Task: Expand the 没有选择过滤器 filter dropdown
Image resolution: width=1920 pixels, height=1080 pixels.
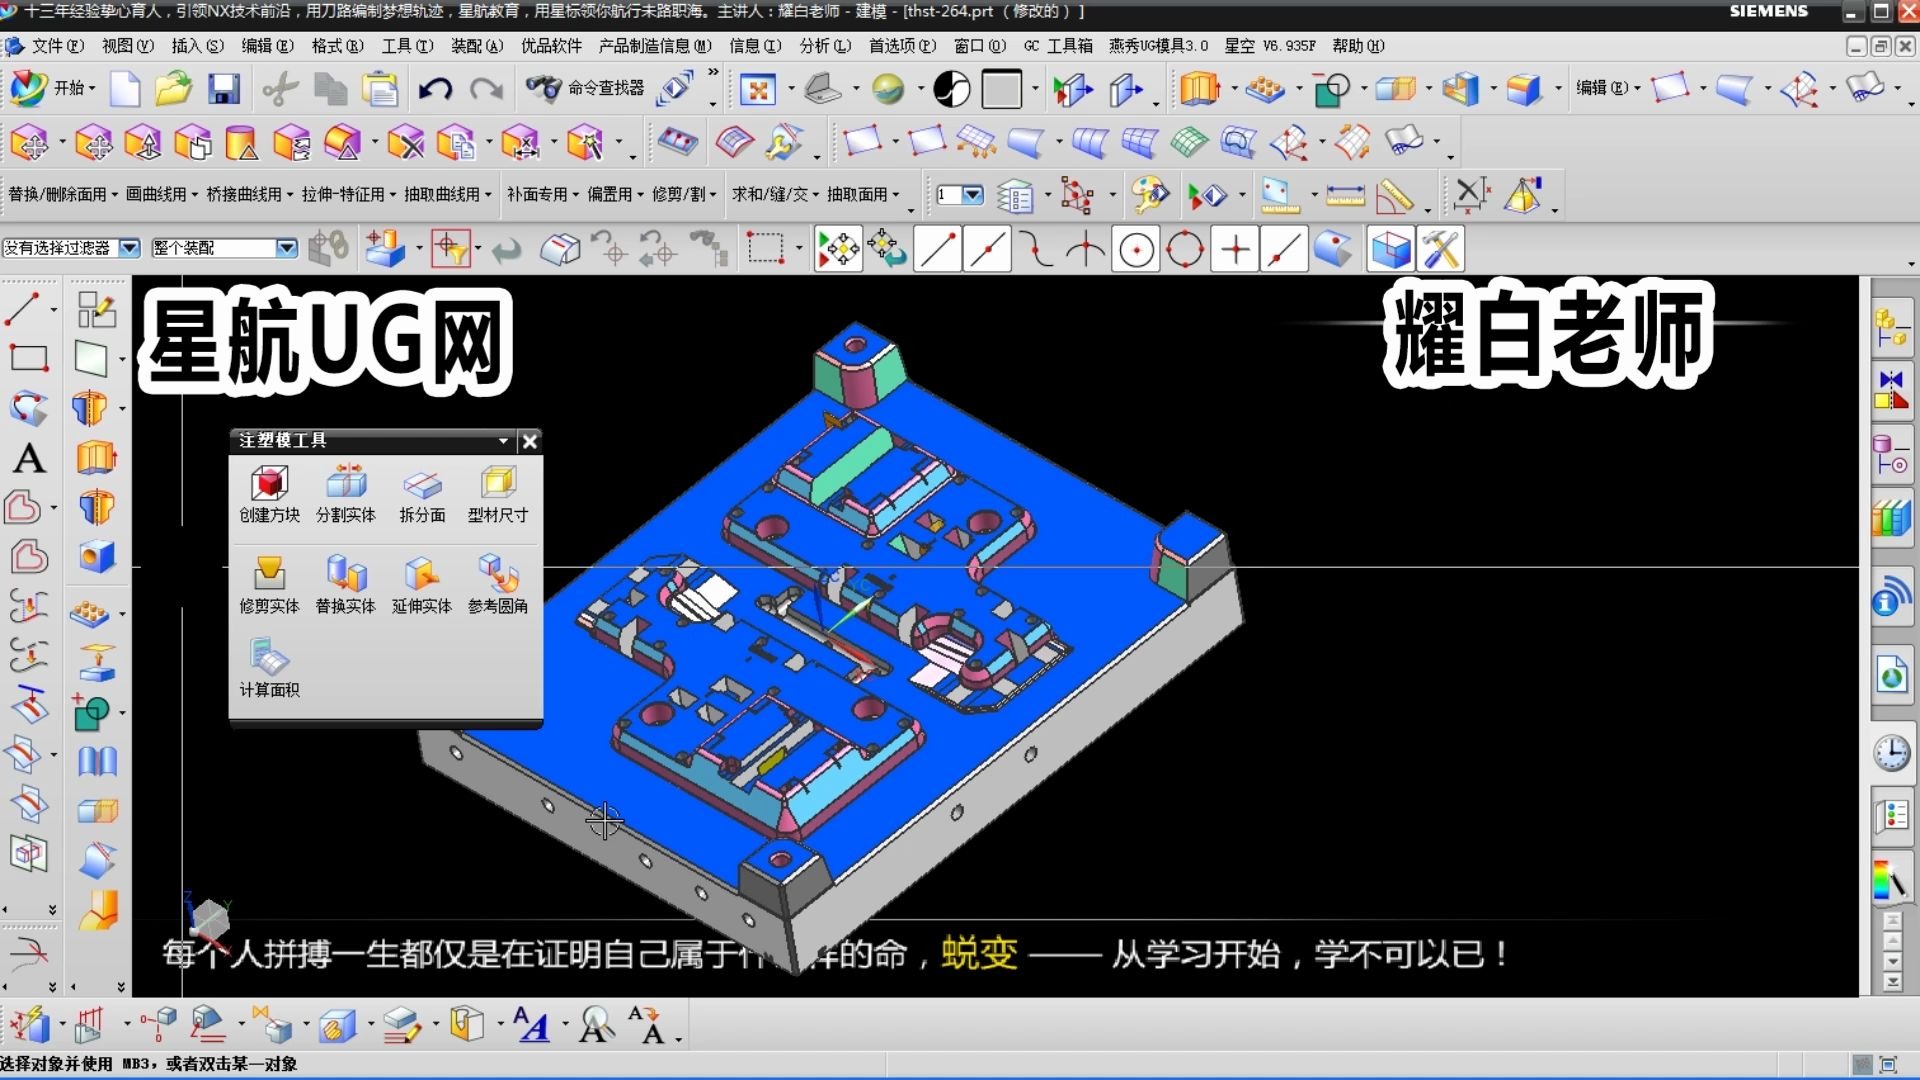Action: click(129, 248)
